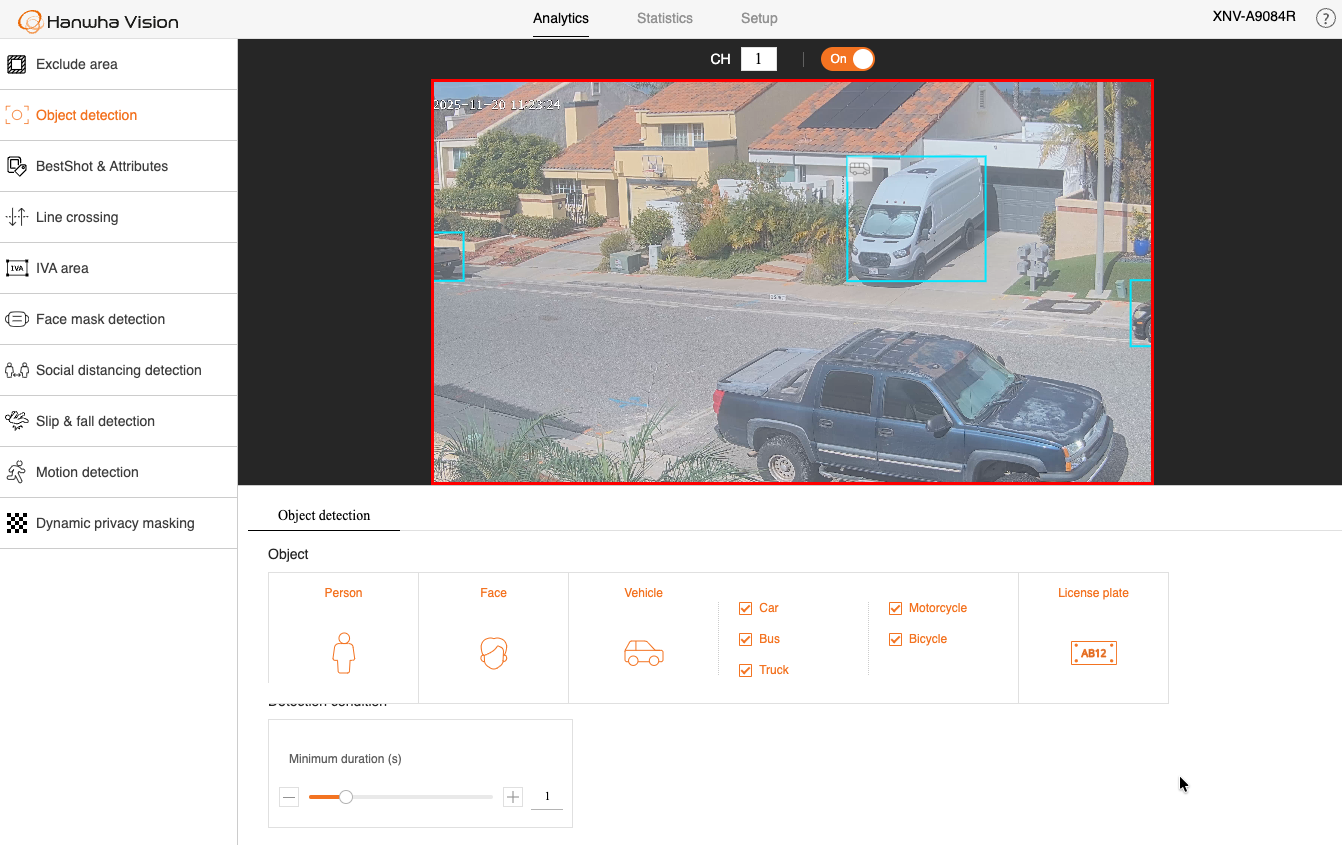
Task: Click the Minimum duration (s) label
Action: tap(345, 759)
